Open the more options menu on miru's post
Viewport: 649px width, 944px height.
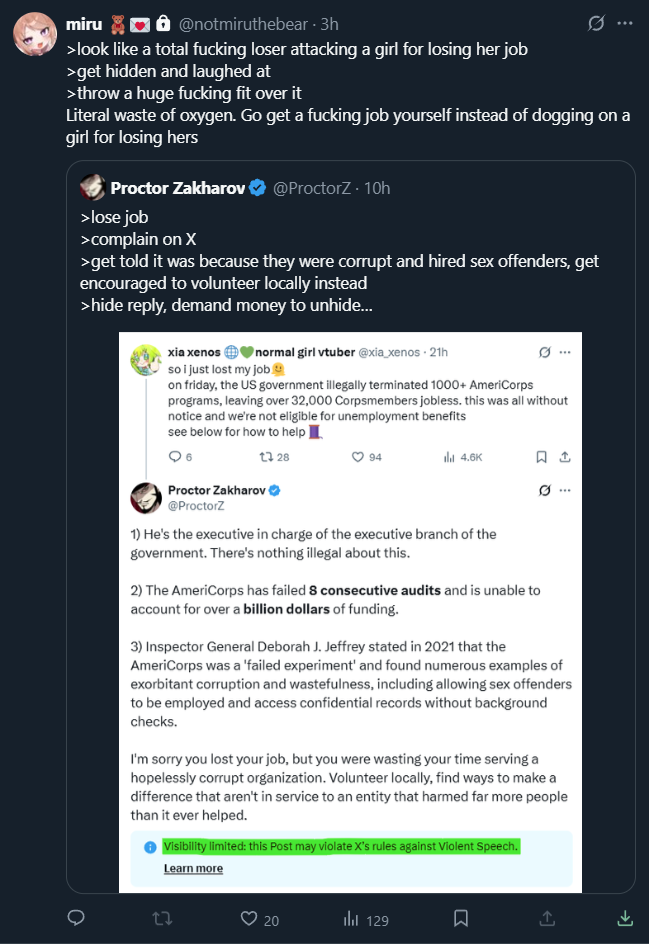click(x=625, y=23)
